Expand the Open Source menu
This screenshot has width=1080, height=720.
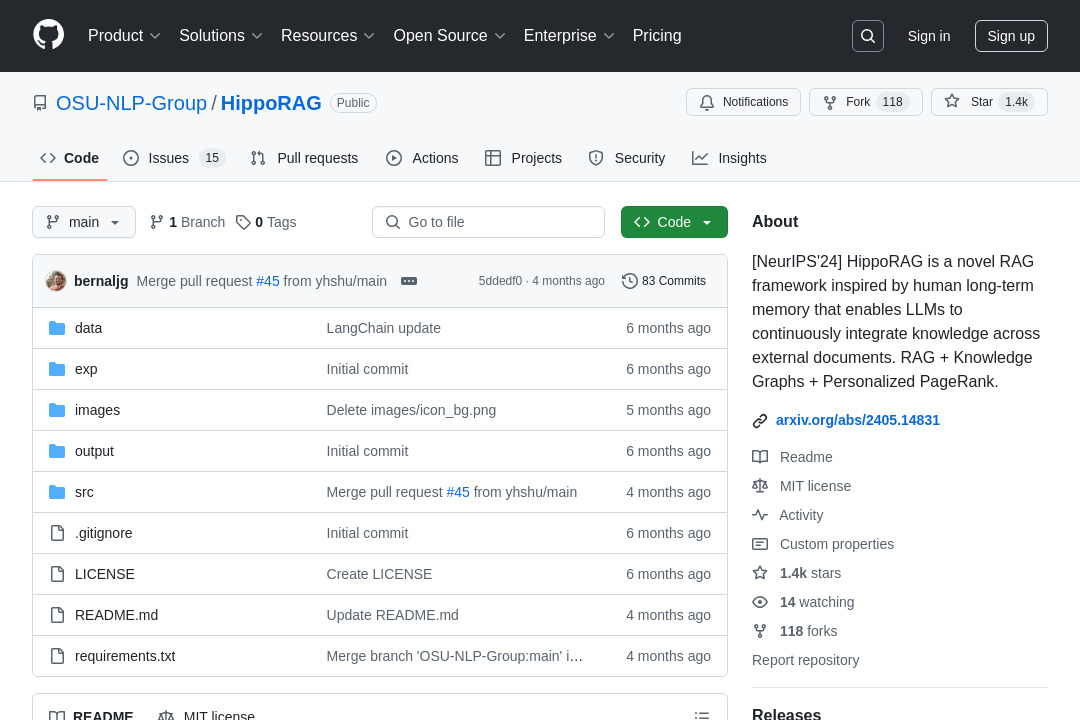point(449,36)
